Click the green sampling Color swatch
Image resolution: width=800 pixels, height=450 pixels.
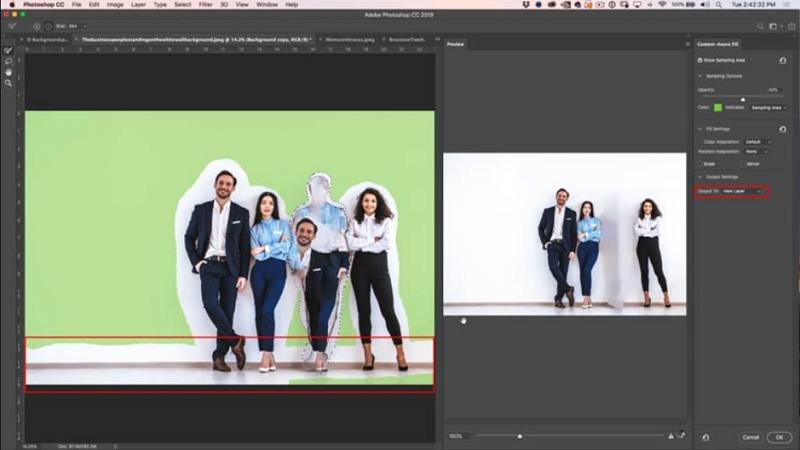[718, 108]
